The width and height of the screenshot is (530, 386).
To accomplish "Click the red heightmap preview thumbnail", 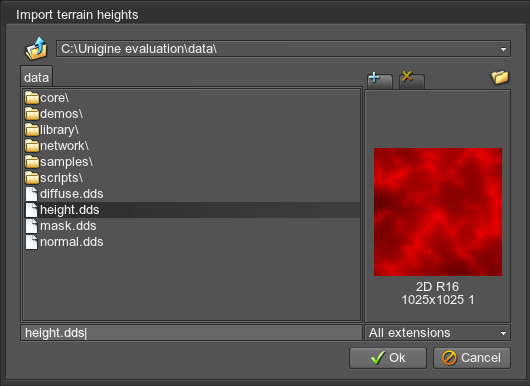I will [438, 212].
